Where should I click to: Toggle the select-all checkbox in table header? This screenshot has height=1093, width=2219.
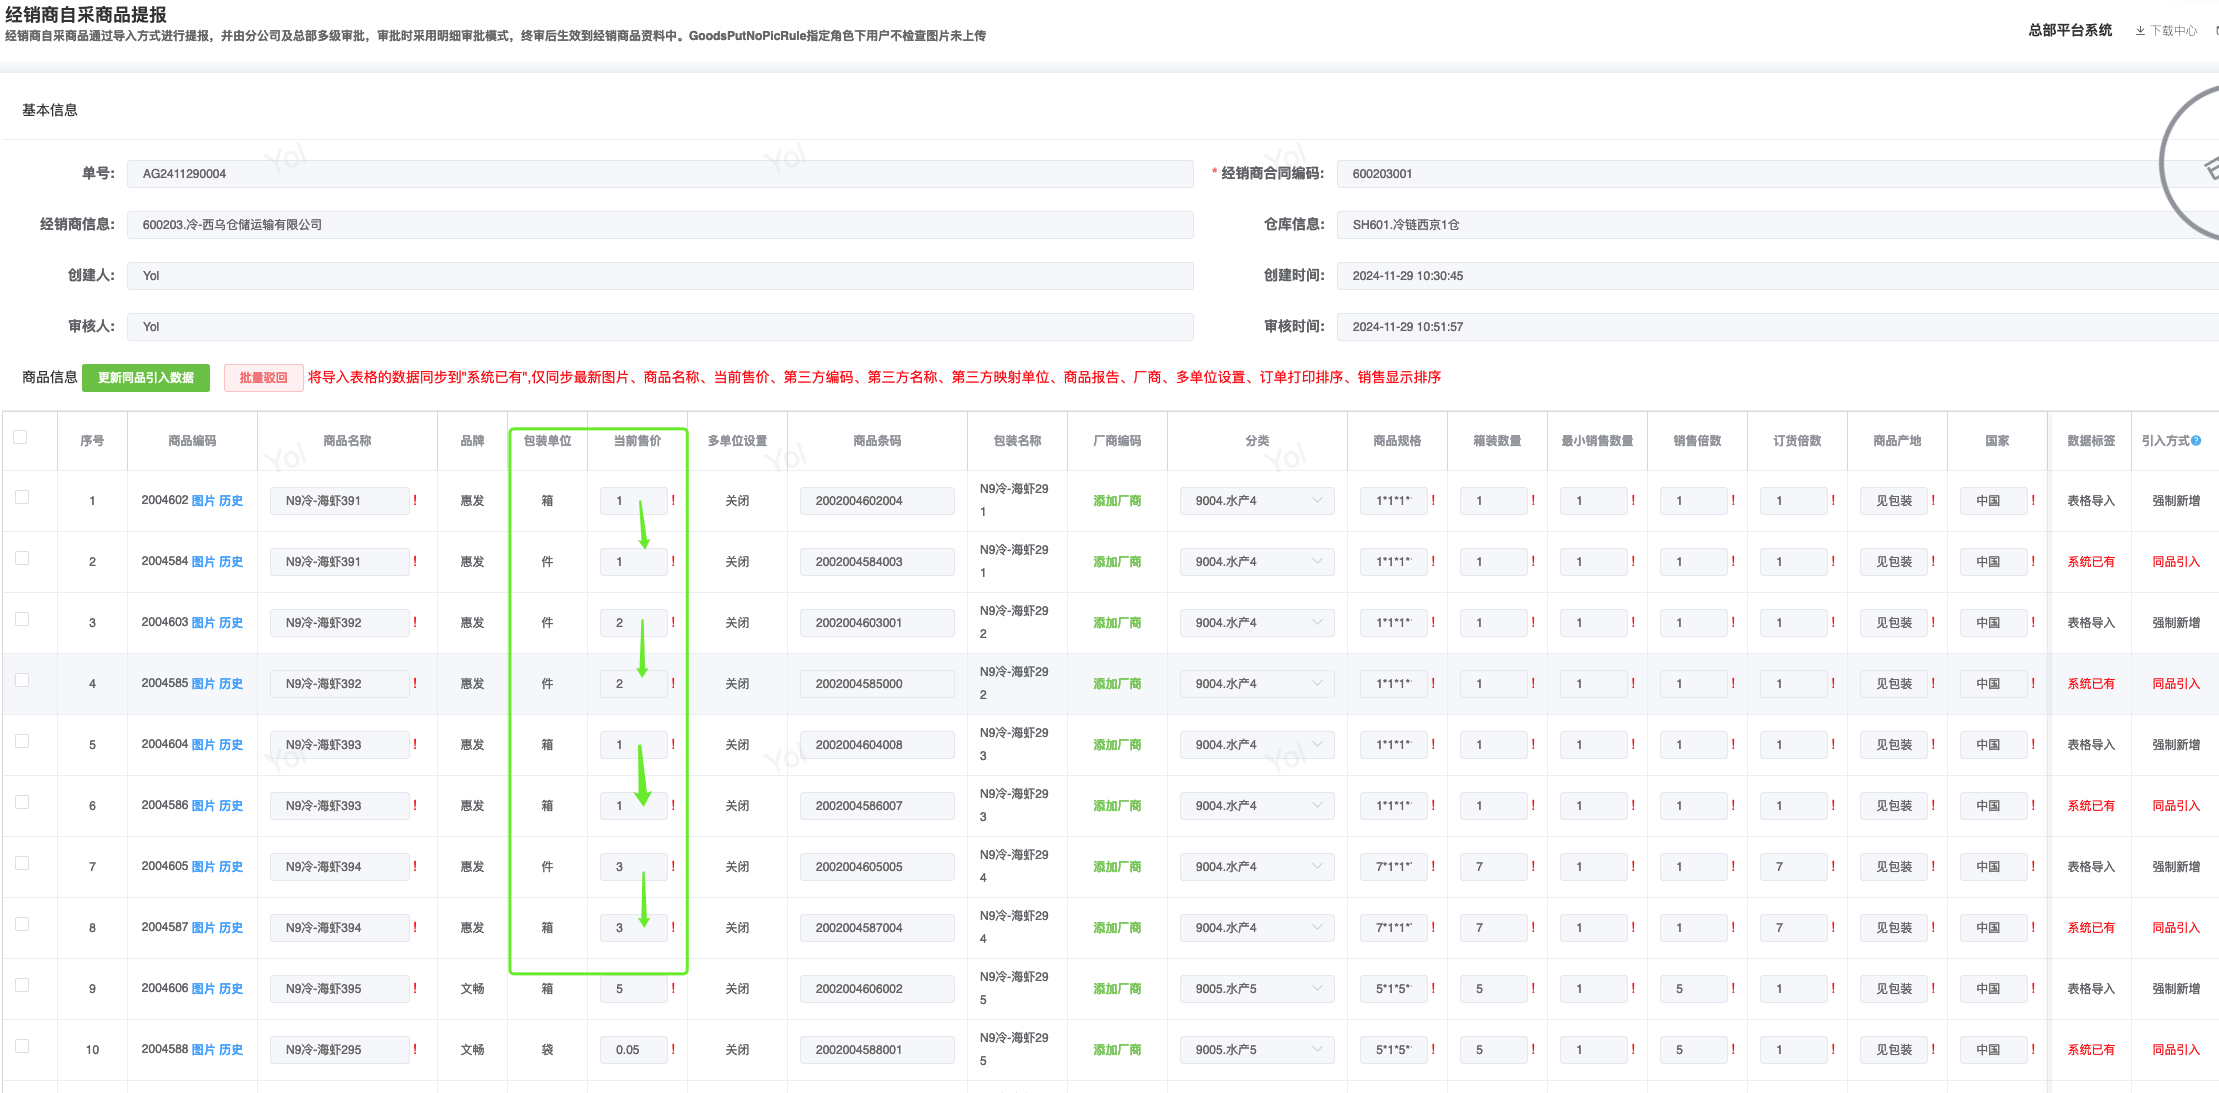click(20, 437)
